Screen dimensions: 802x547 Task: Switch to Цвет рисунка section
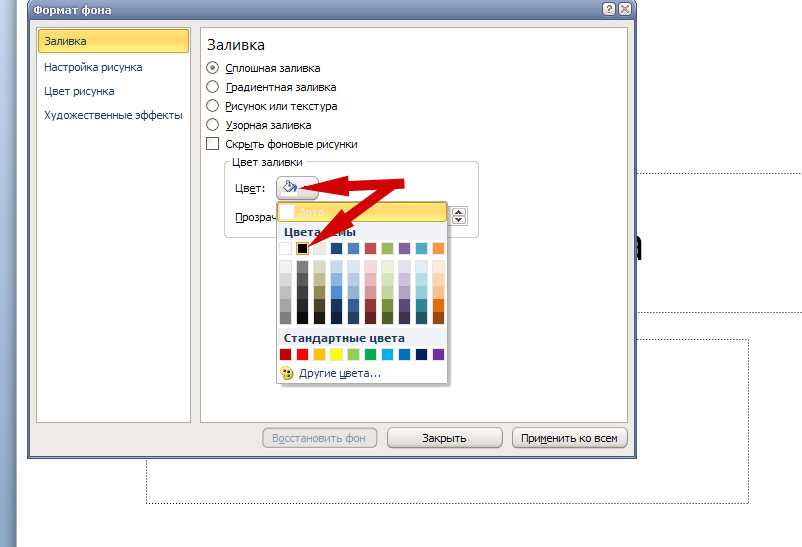[79, 91]
